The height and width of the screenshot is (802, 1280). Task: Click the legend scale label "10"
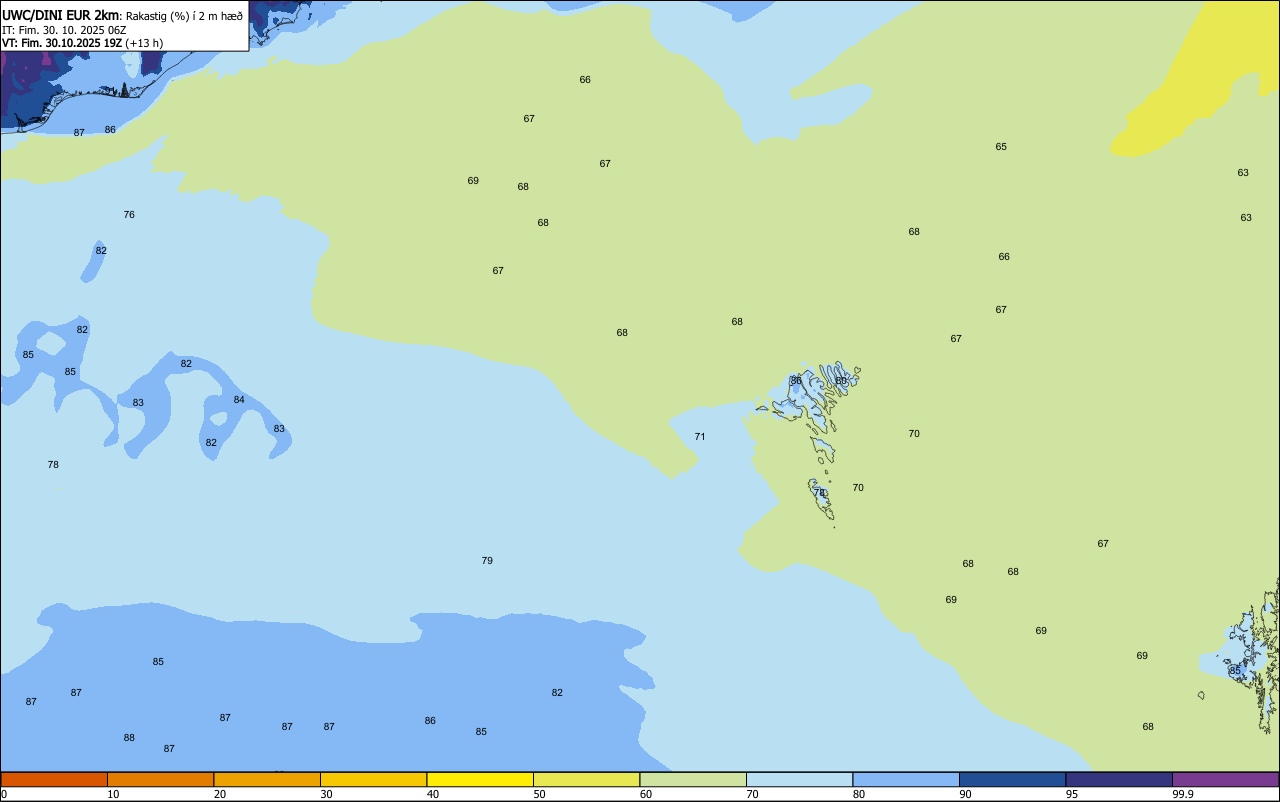(113, 794)
